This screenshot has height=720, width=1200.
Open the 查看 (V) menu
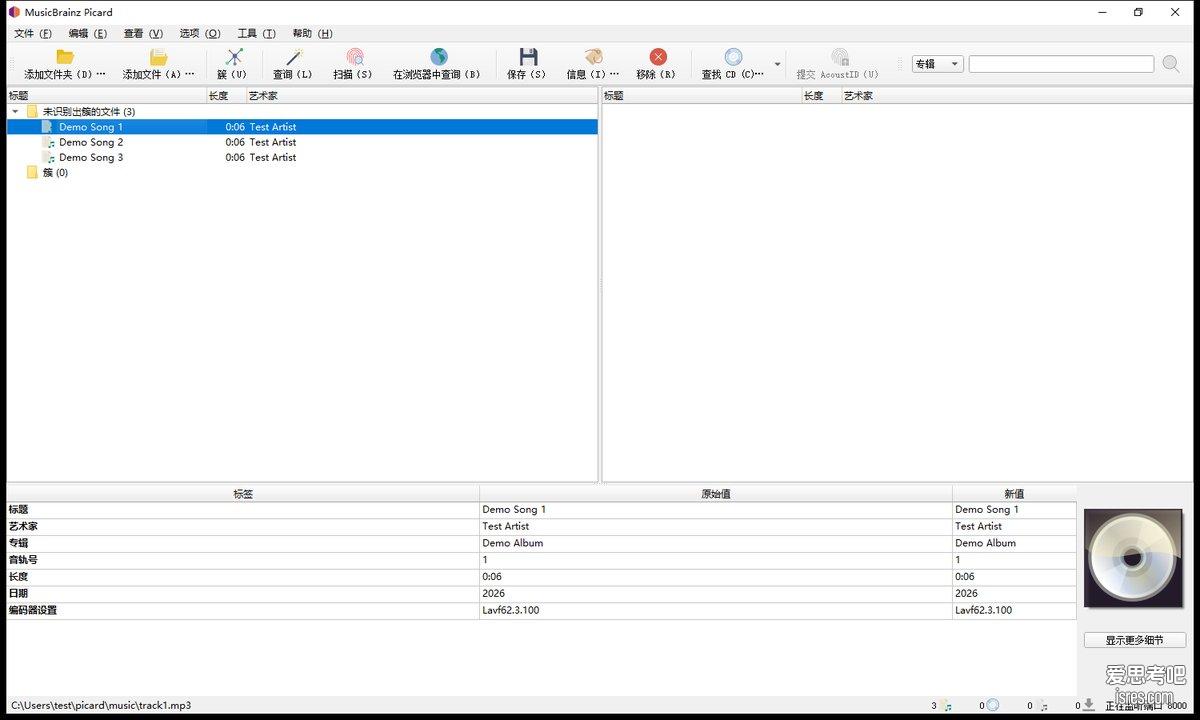(x=143, y=33)
